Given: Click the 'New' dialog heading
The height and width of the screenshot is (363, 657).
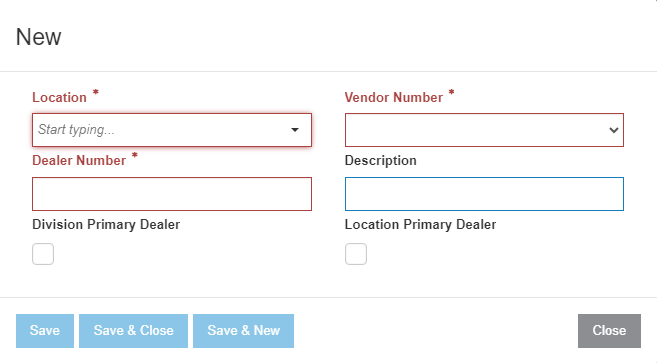Looking at the screenshot, I should tap(39, 37).
